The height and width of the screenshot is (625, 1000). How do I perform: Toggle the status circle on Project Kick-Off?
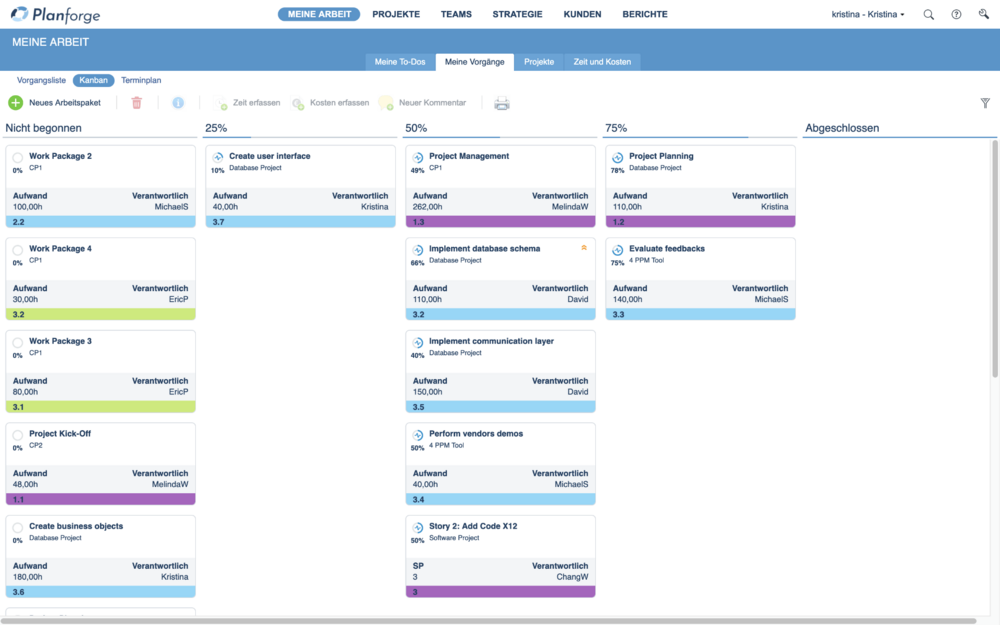click(18, 435)
